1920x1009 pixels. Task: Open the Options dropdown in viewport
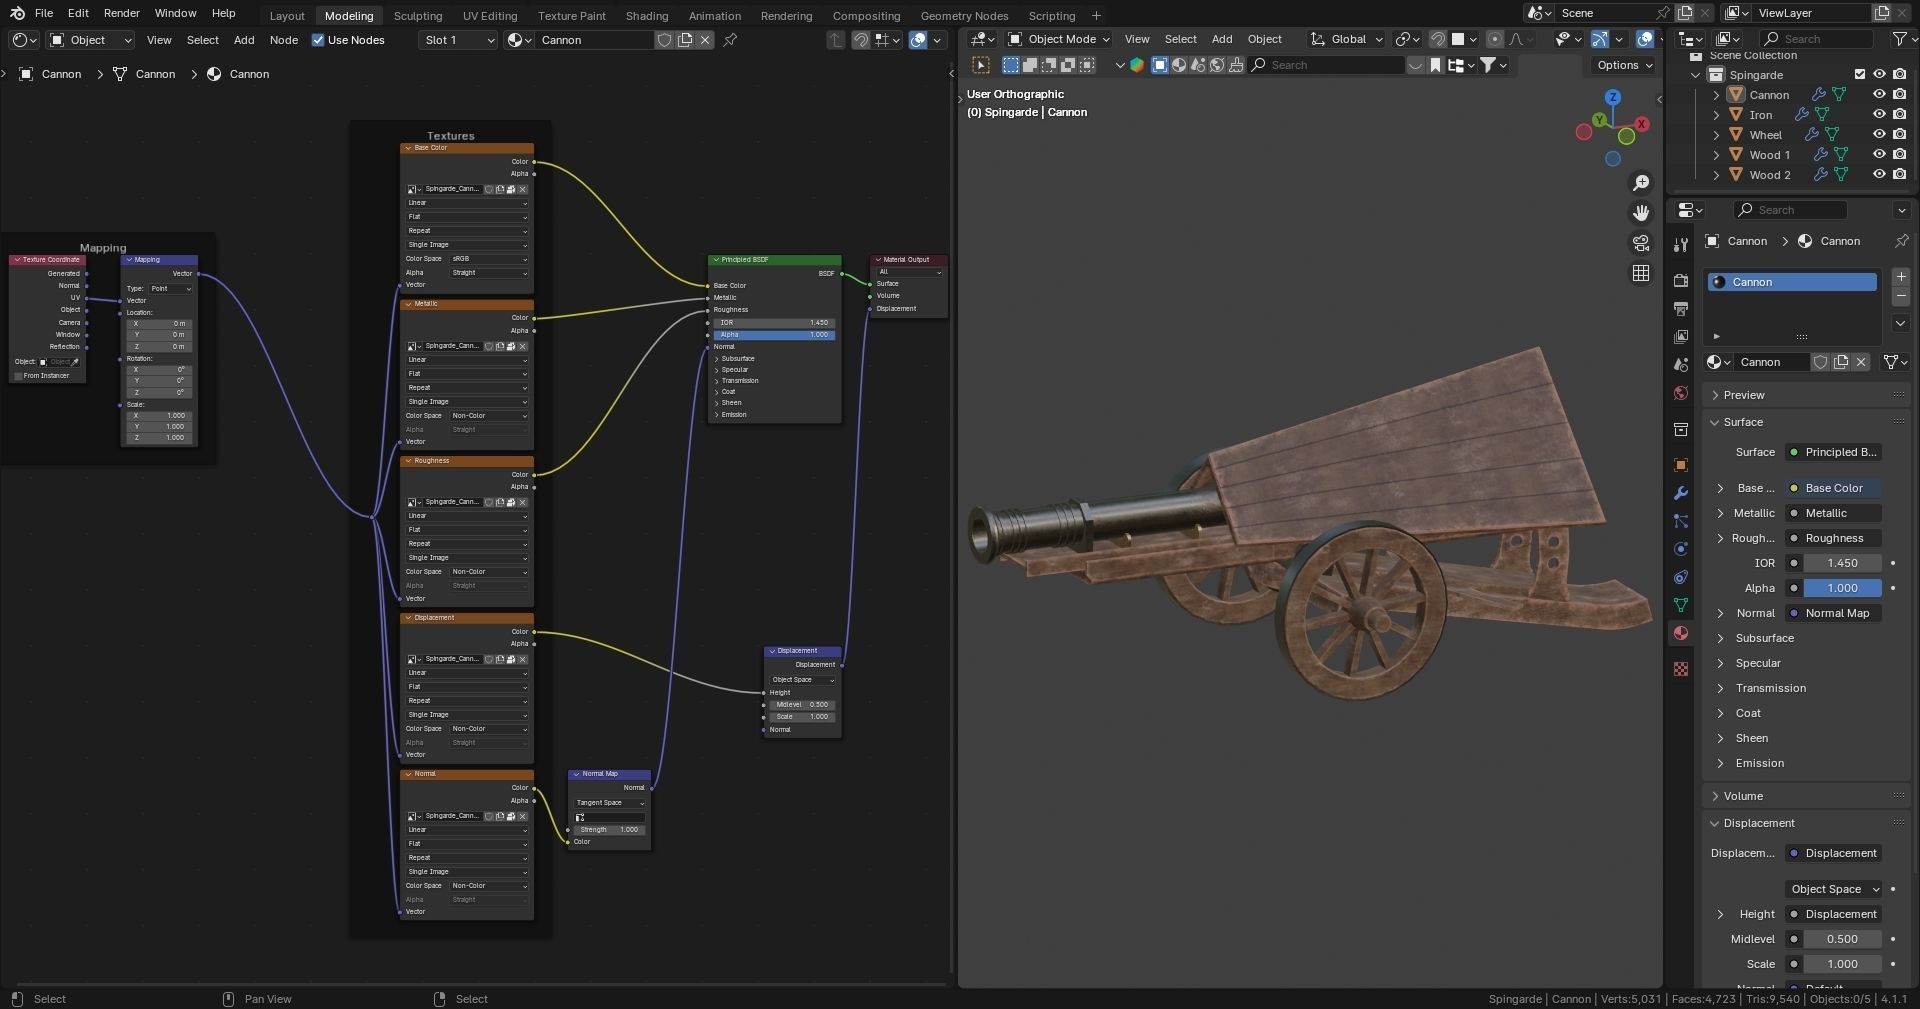pyautogui.click(x=1624, y=65)
